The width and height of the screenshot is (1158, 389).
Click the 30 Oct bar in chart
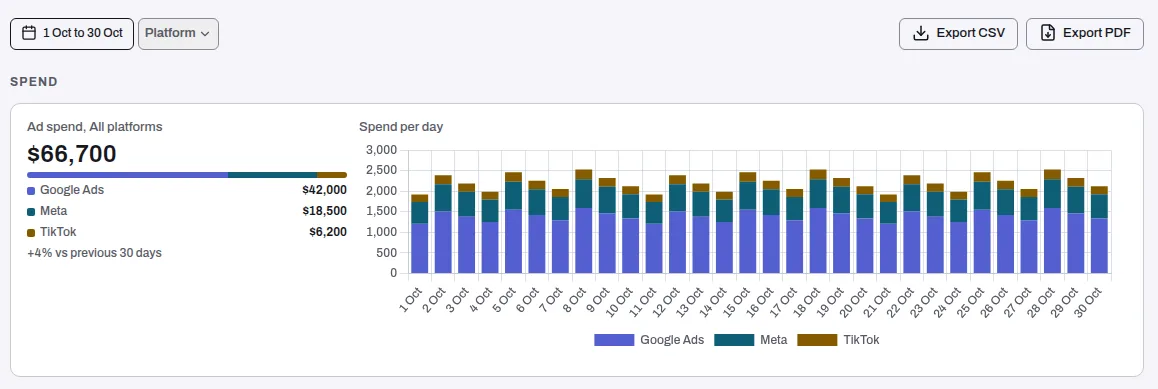click(x=1098, y=230)
